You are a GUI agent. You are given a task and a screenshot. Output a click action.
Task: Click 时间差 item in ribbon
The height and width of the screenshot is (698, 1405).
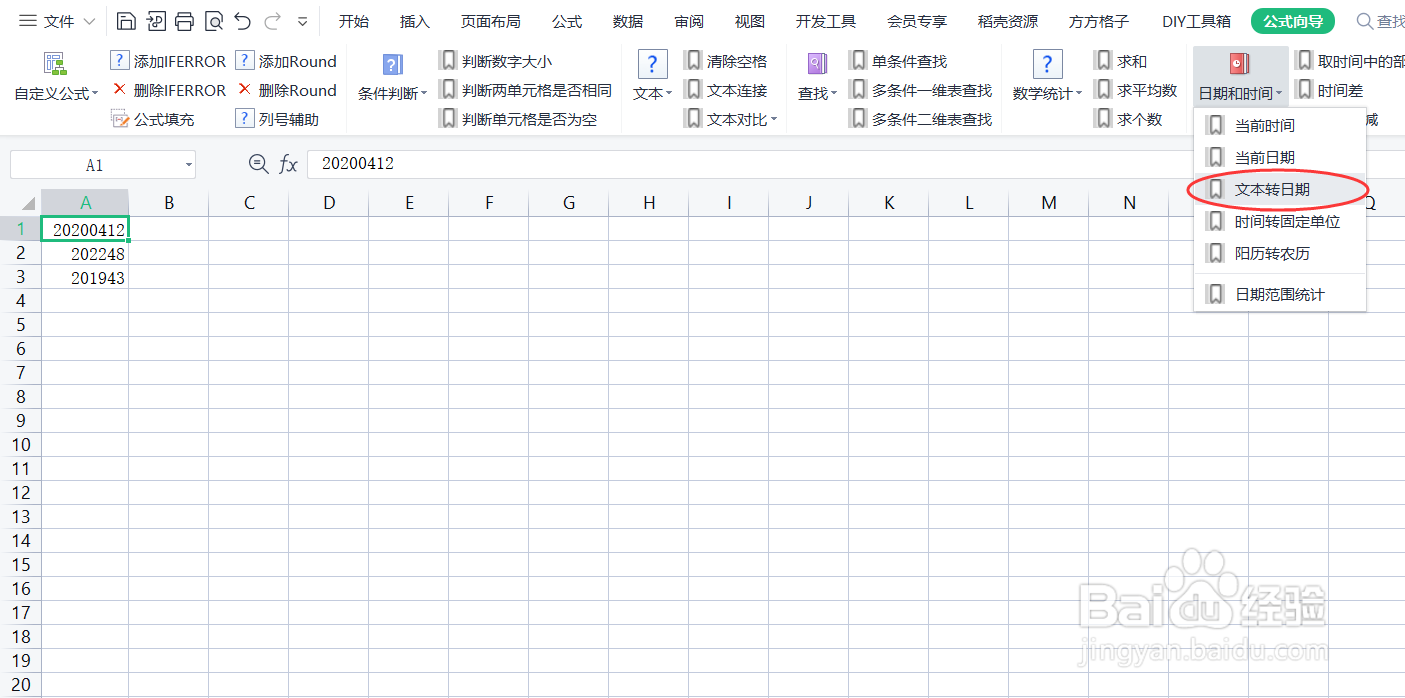point(1330,90)
